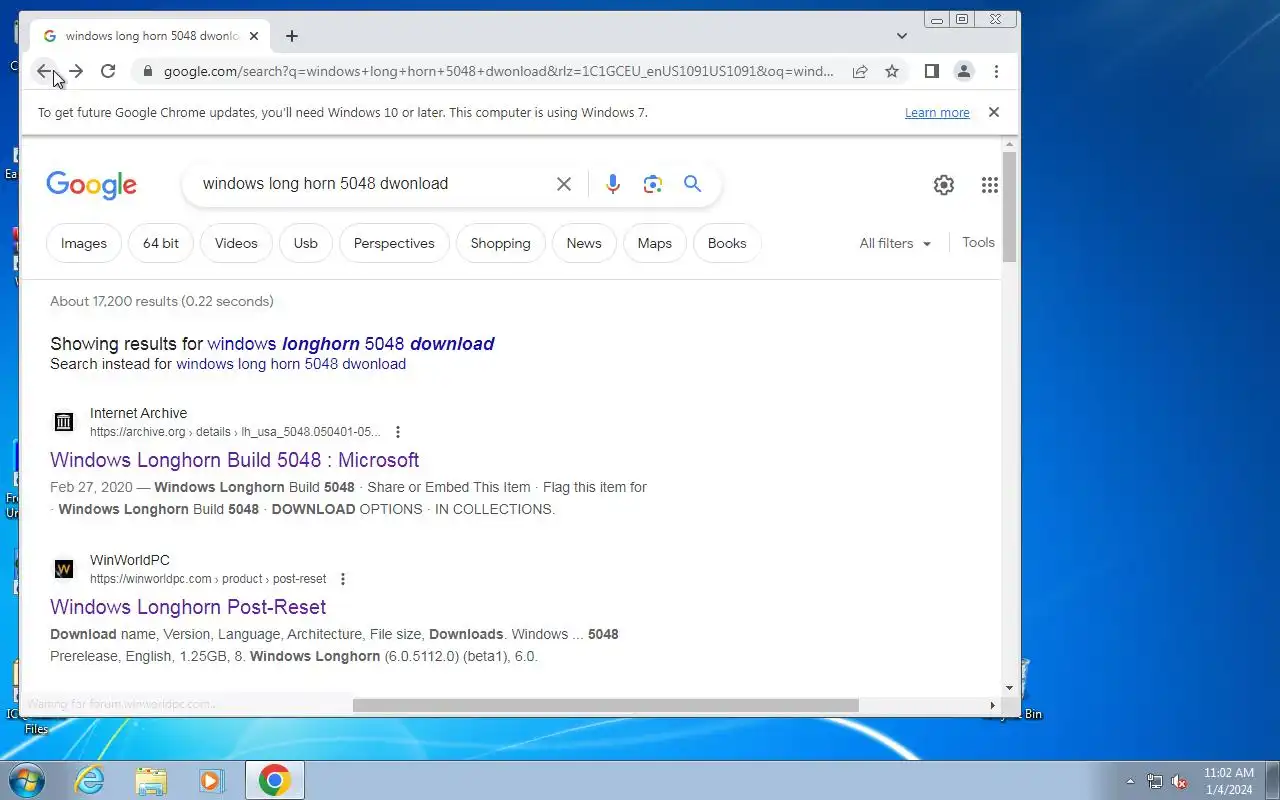Start voice search with the microphone

(613, 184)
